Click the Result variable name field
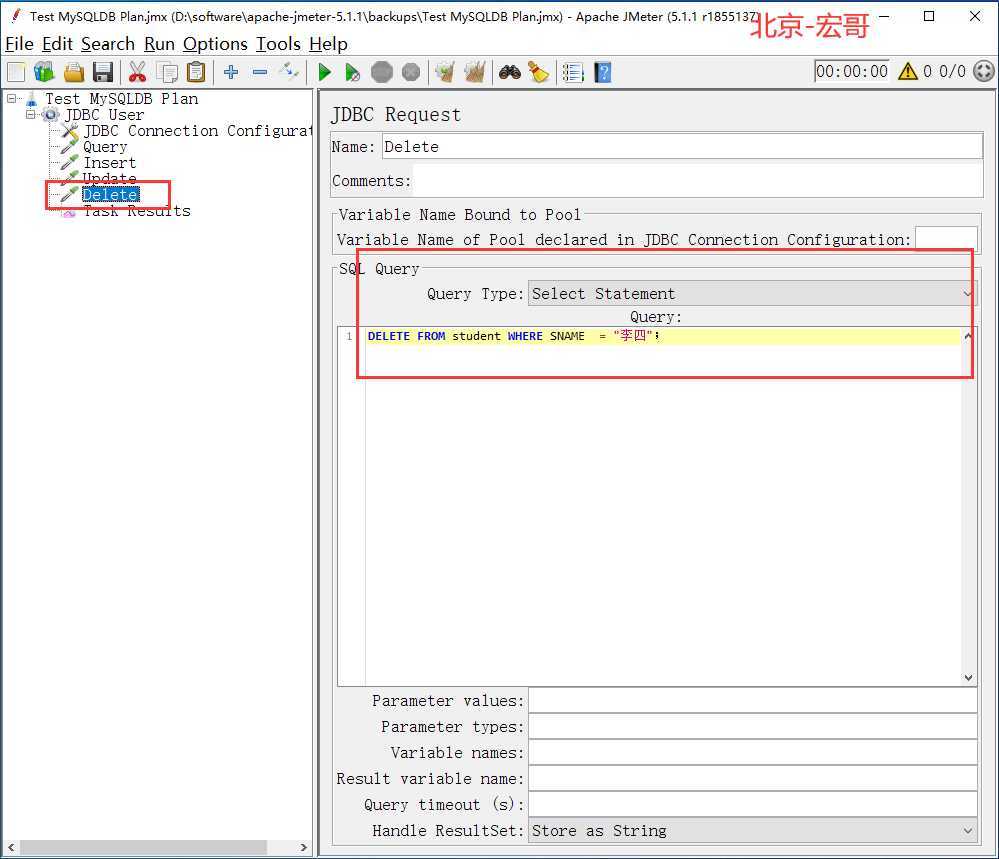The height and width of the screenshot is (859, 999). point(752,779)
